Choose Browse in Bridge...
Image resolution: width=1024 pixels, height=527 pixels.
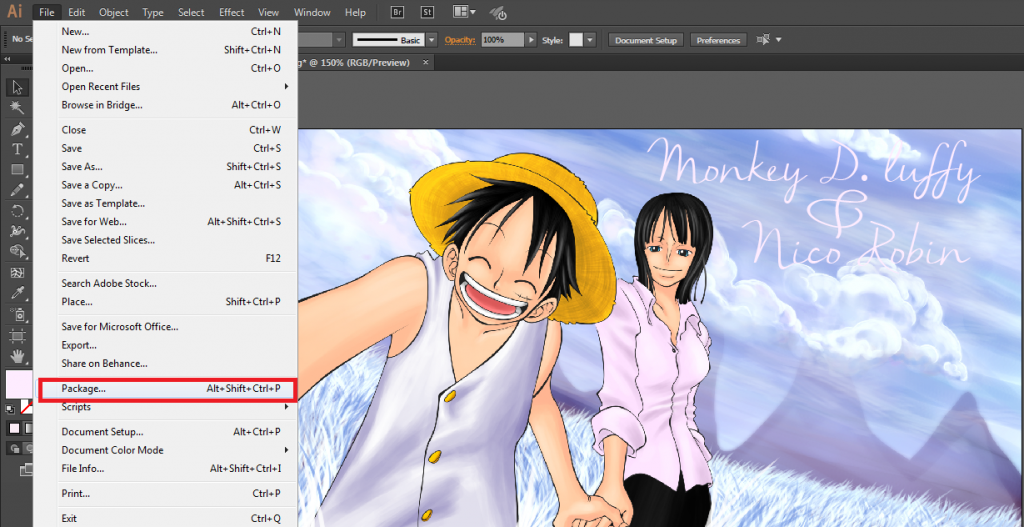(x=167, y=104)
